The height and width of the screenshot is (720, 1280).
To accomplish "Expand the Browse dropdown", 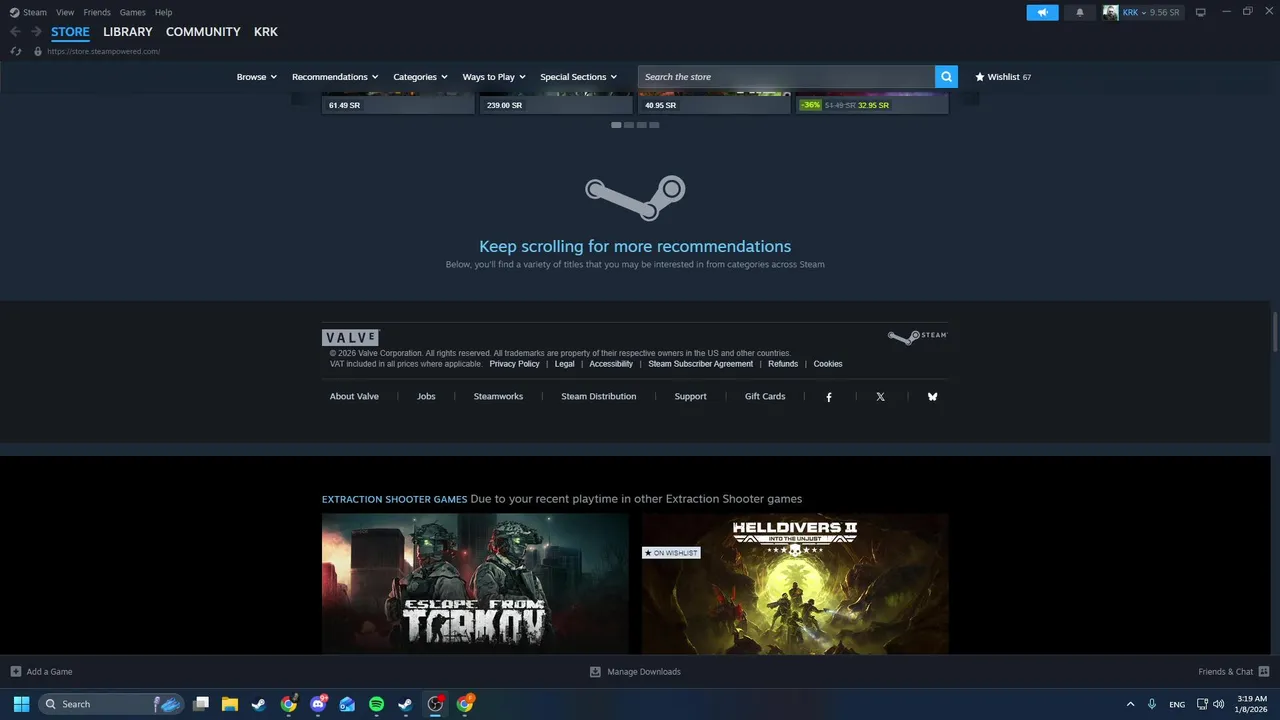I will pos(257,77).
